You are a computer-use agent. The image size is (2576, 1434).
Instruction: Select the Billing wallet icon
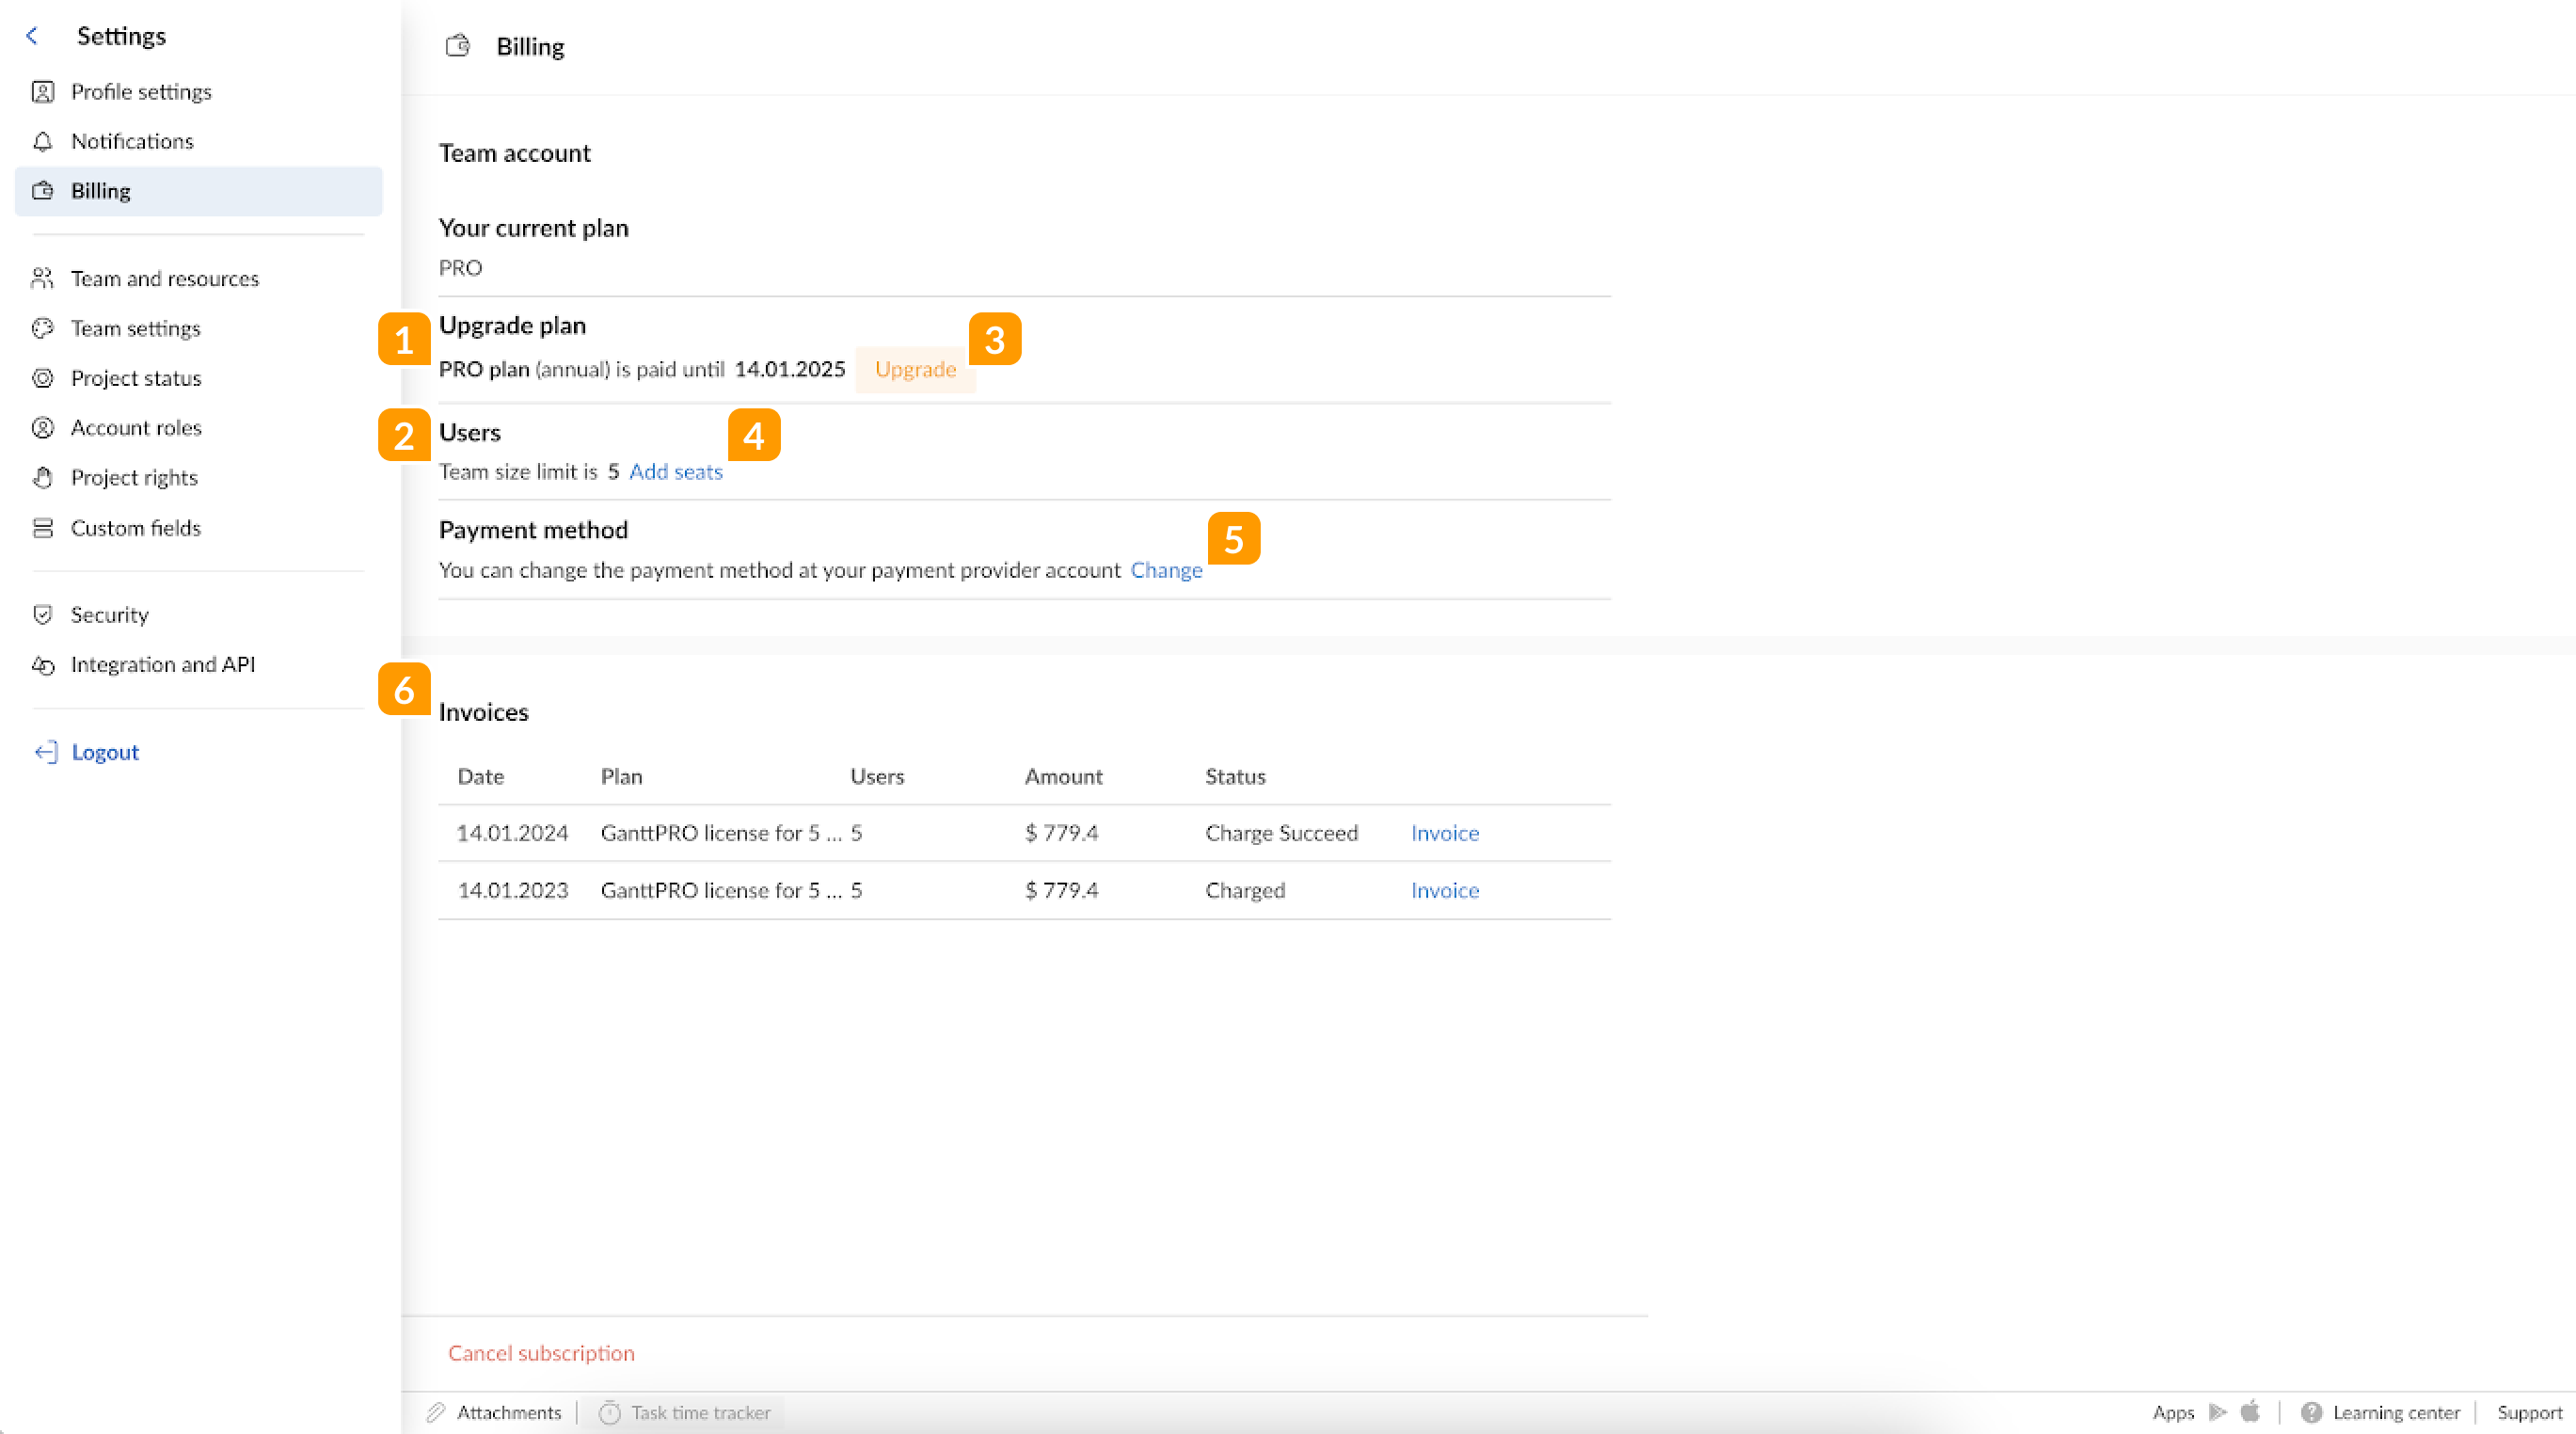43,190
